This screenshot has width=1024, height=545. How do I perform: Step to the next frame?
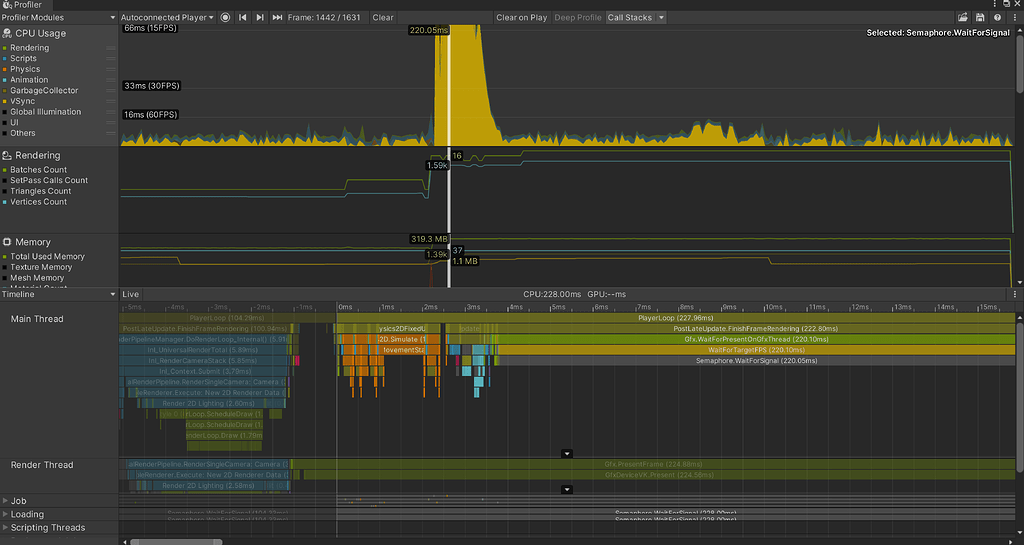[x=260, y=18]
